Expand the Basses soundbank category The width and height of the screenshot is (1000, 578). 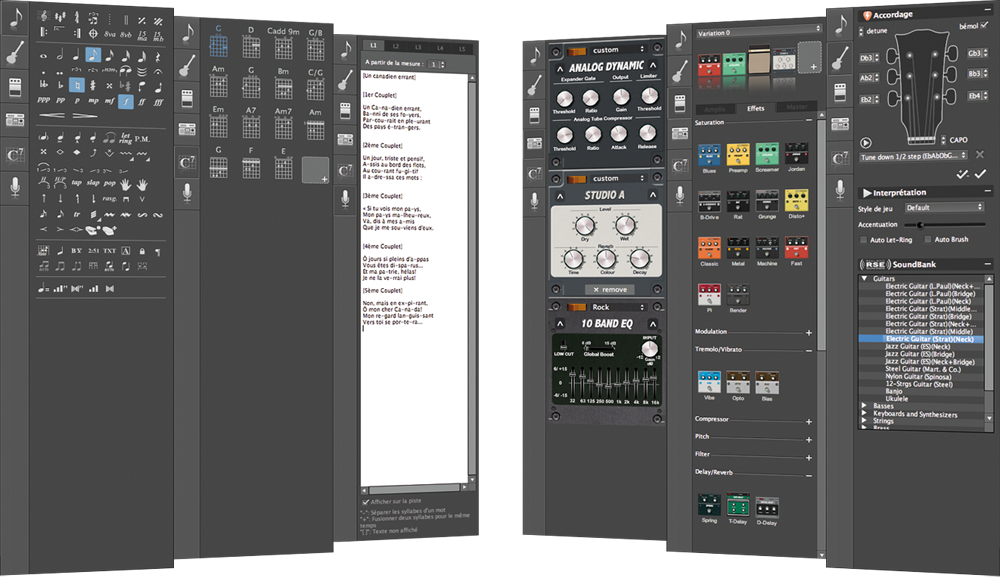pos(864,406)
